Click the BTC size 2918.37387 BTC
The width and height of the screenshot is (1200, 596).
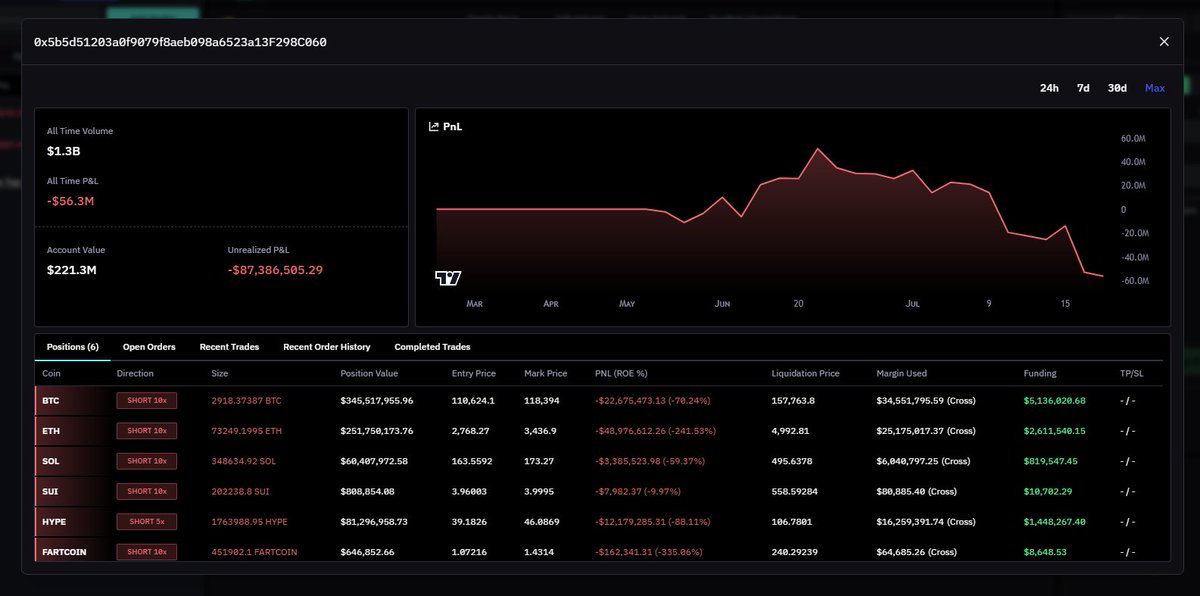point(247,401)
